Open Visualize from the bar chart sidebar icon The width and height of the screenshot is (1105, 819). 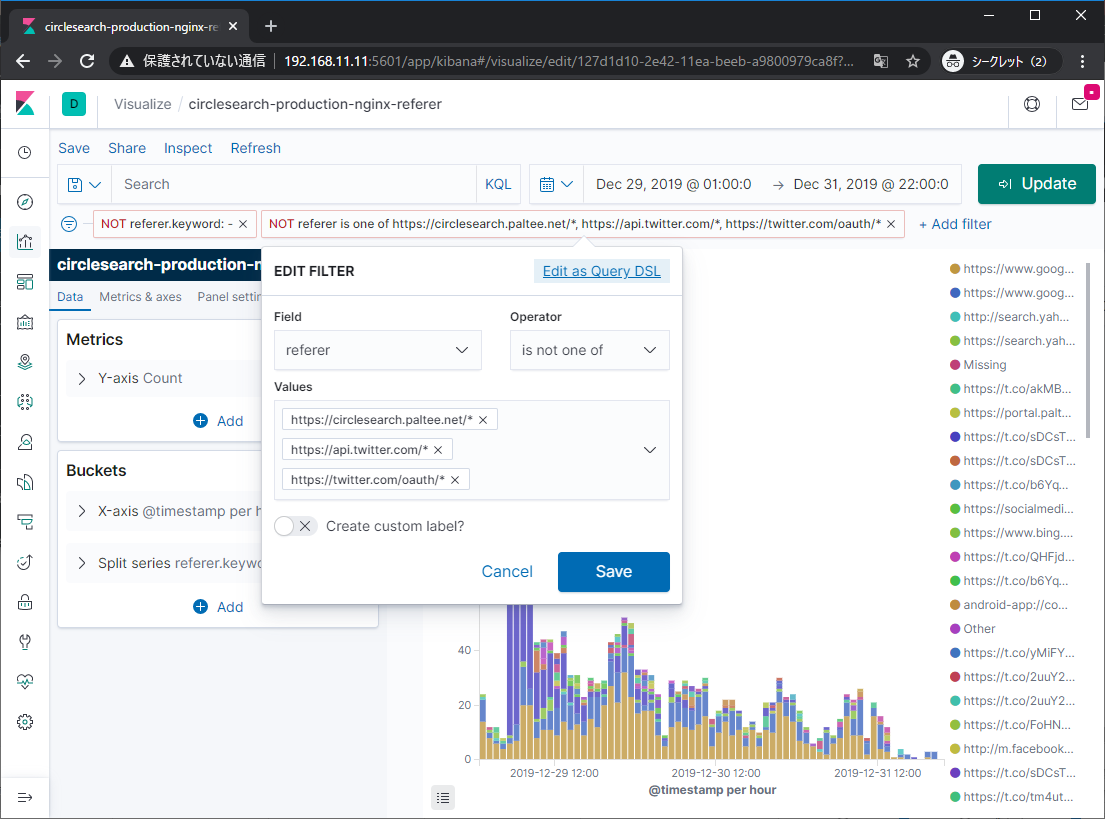tap(25, 241)
